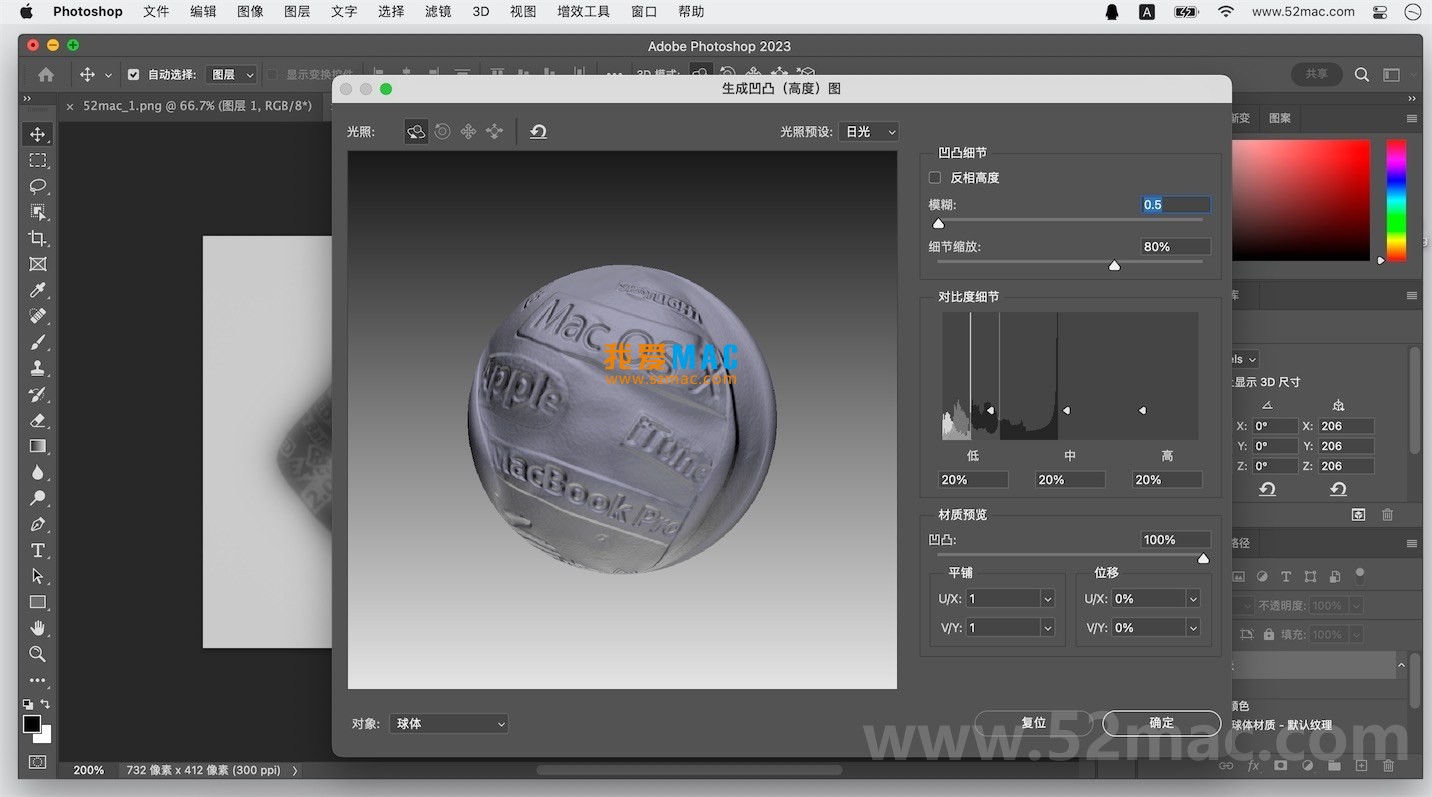Click the rotate light tool in dialog
Image resolution: width=1432 pixels, height=797 pixels.
click(416, 131)
